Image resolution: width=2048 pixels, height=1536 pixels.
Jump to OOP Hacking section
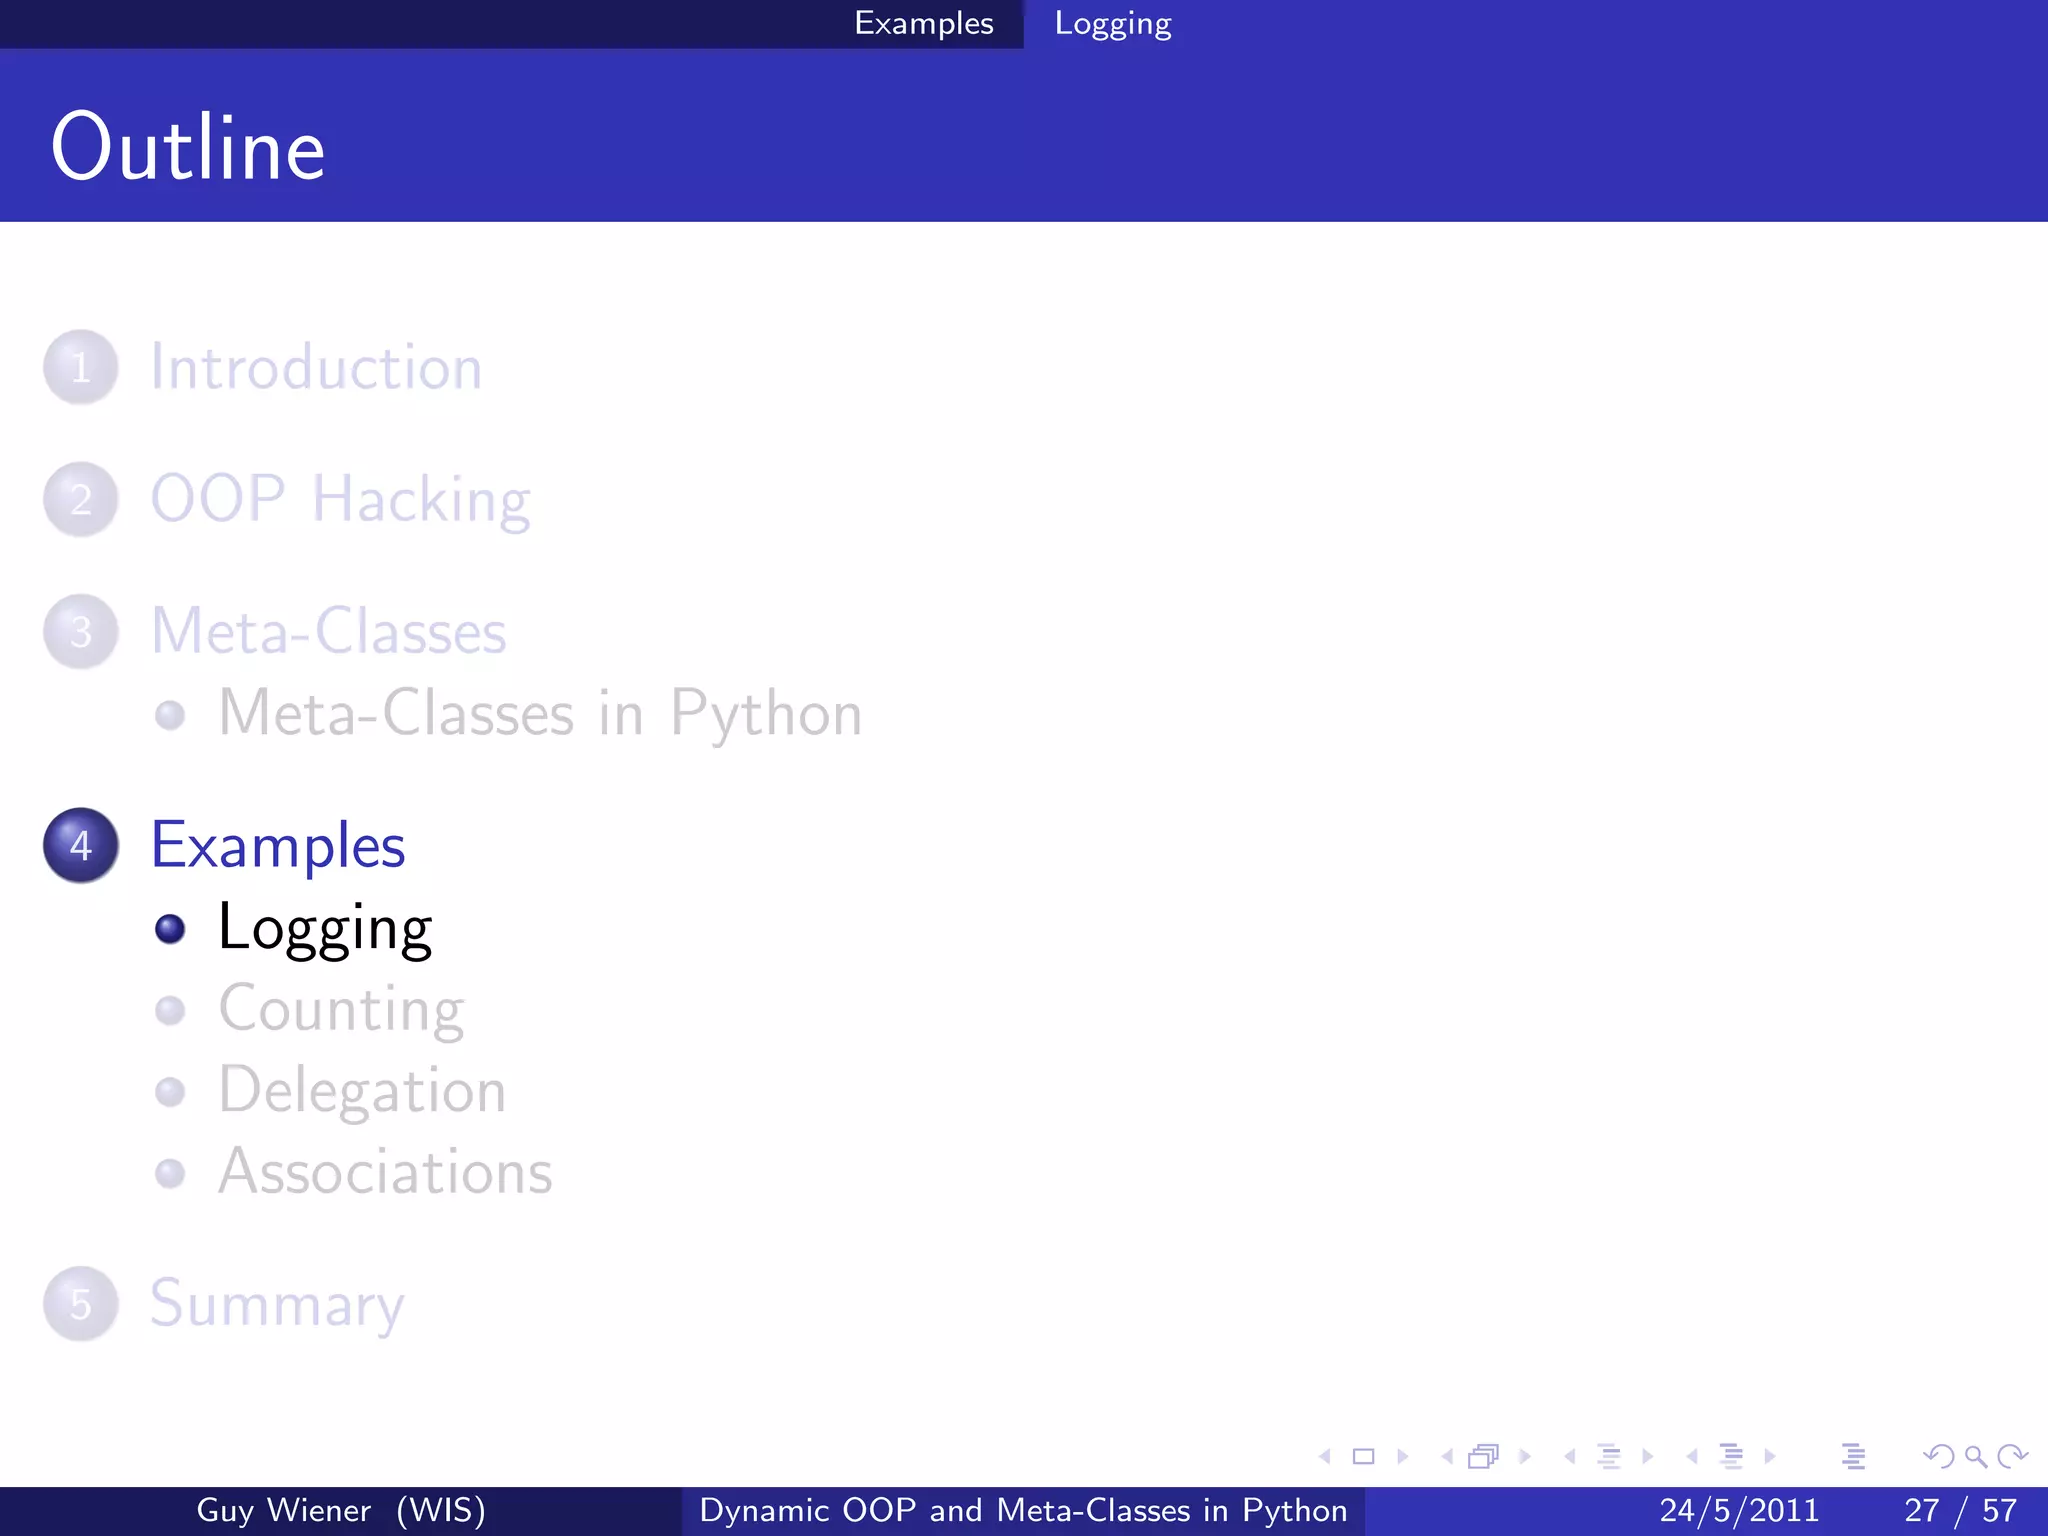coord(340,500)
